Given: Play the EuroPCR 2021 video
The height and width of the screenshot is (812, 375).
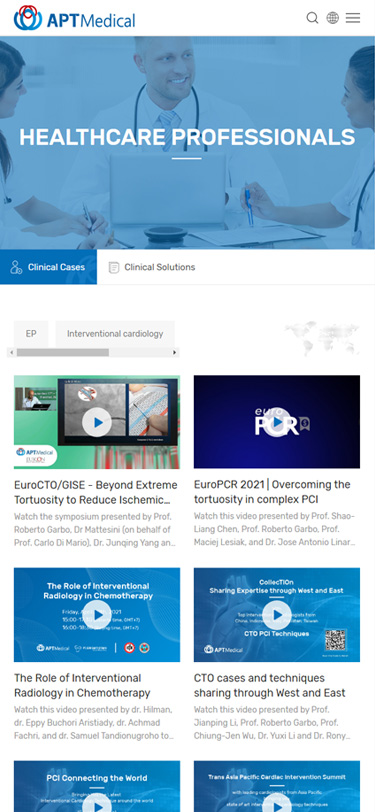Looking at the screenshot, I should pos(277,422).
